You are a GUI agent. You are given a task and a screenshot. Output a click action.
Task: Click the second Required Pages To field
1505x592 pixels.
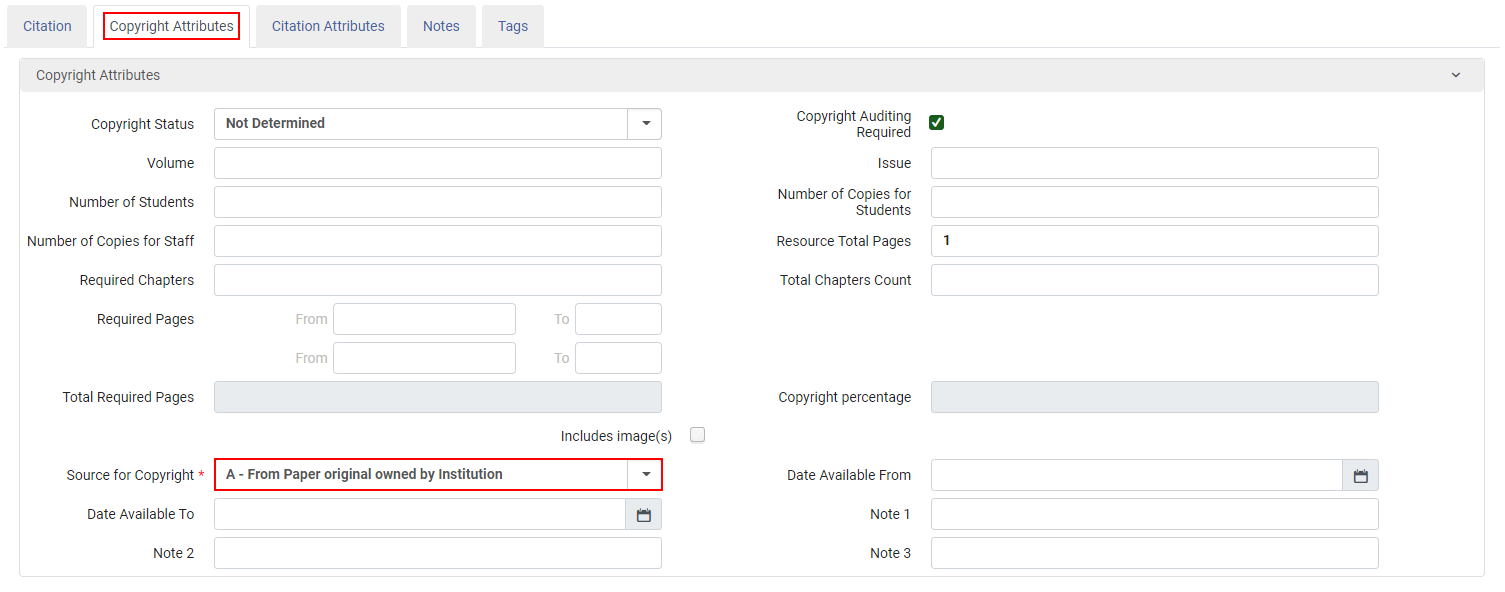pos(618,358)
